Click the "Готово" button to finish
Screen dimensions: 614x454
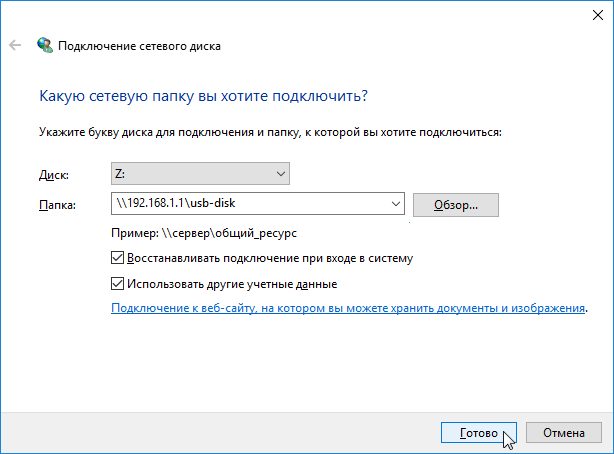coord(478,433)
